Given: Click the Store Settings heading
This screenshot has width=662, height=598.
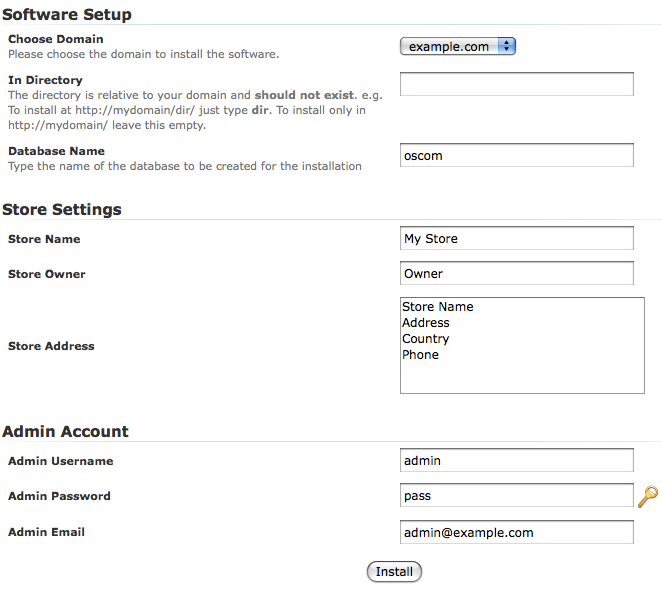Looking at the screenshot, I should [62, 209].
